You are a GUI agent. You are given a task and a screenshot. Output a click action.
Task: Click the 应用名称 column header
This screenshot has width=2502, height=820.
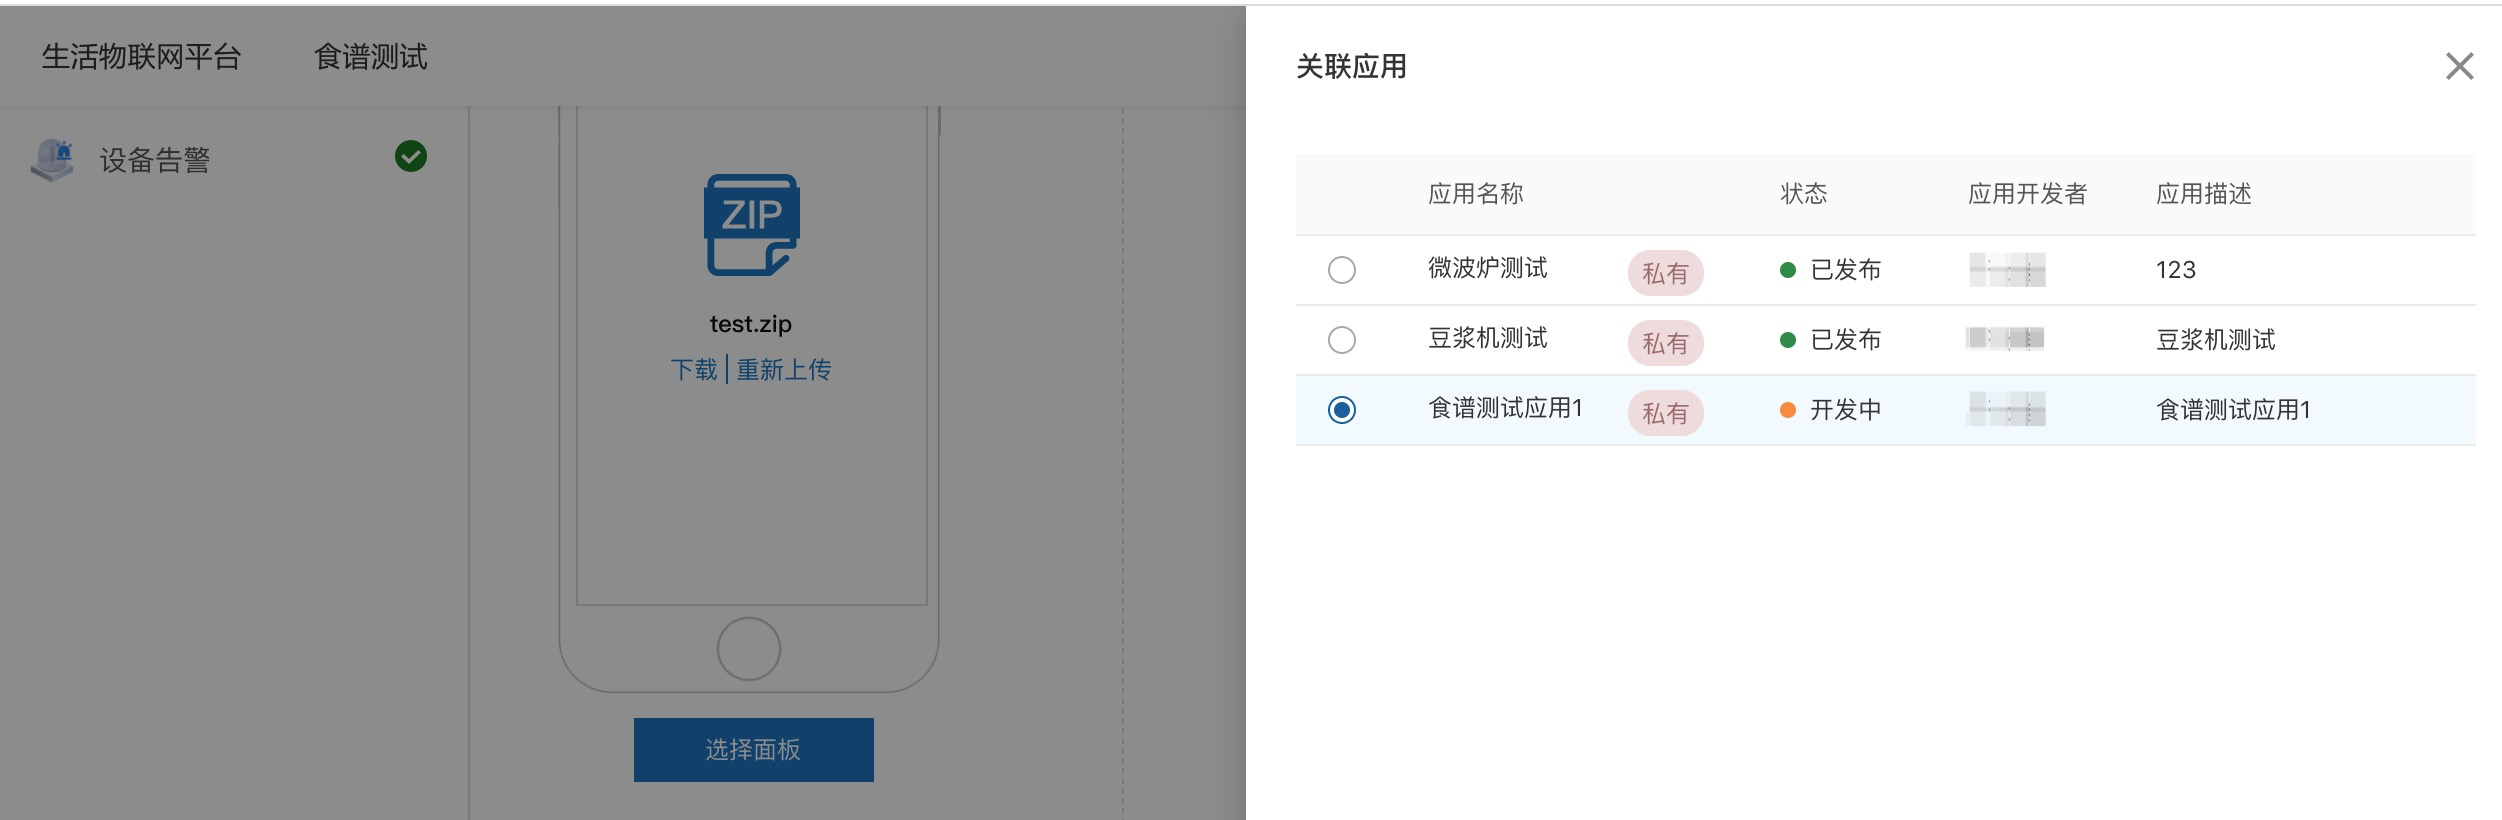[1476, 194]
